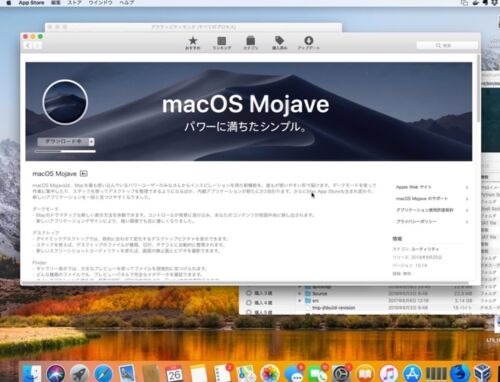The image size is (500, 382).
Task: Launch Siri from the Dock
Action: point(55,373)
